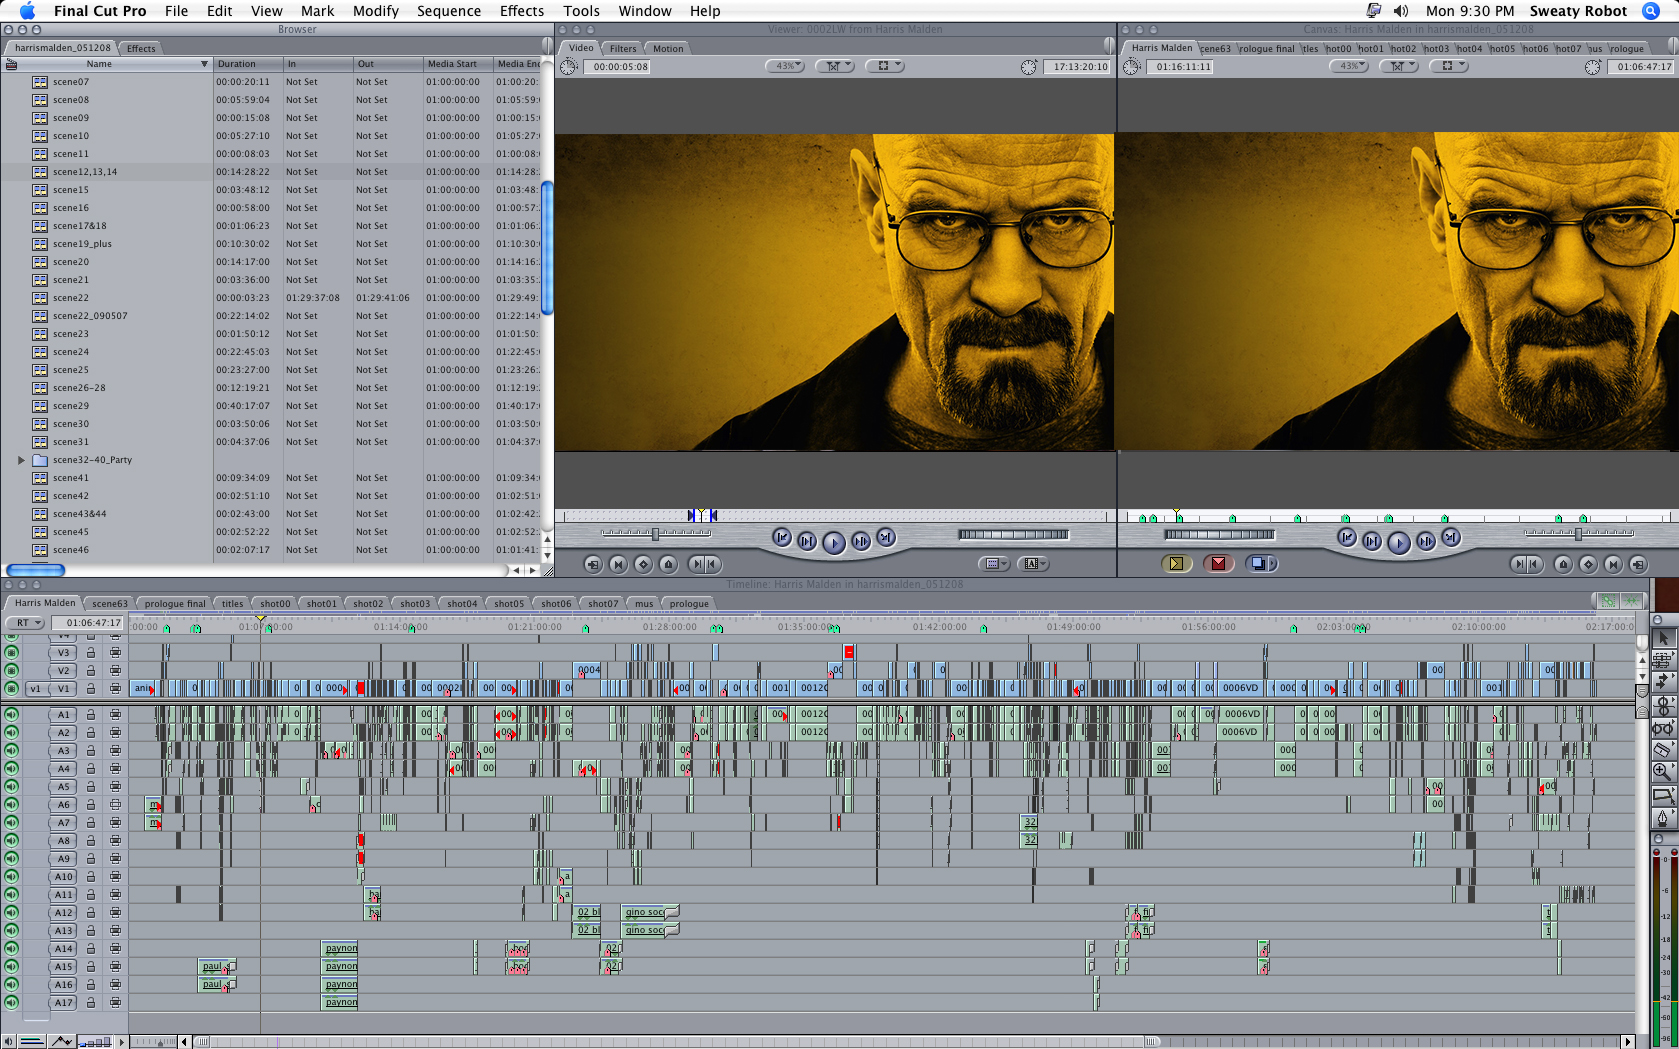The image size is (1679, 1049).
Task: Select the Crop tool in tool palette
Action: [1663, 795]
